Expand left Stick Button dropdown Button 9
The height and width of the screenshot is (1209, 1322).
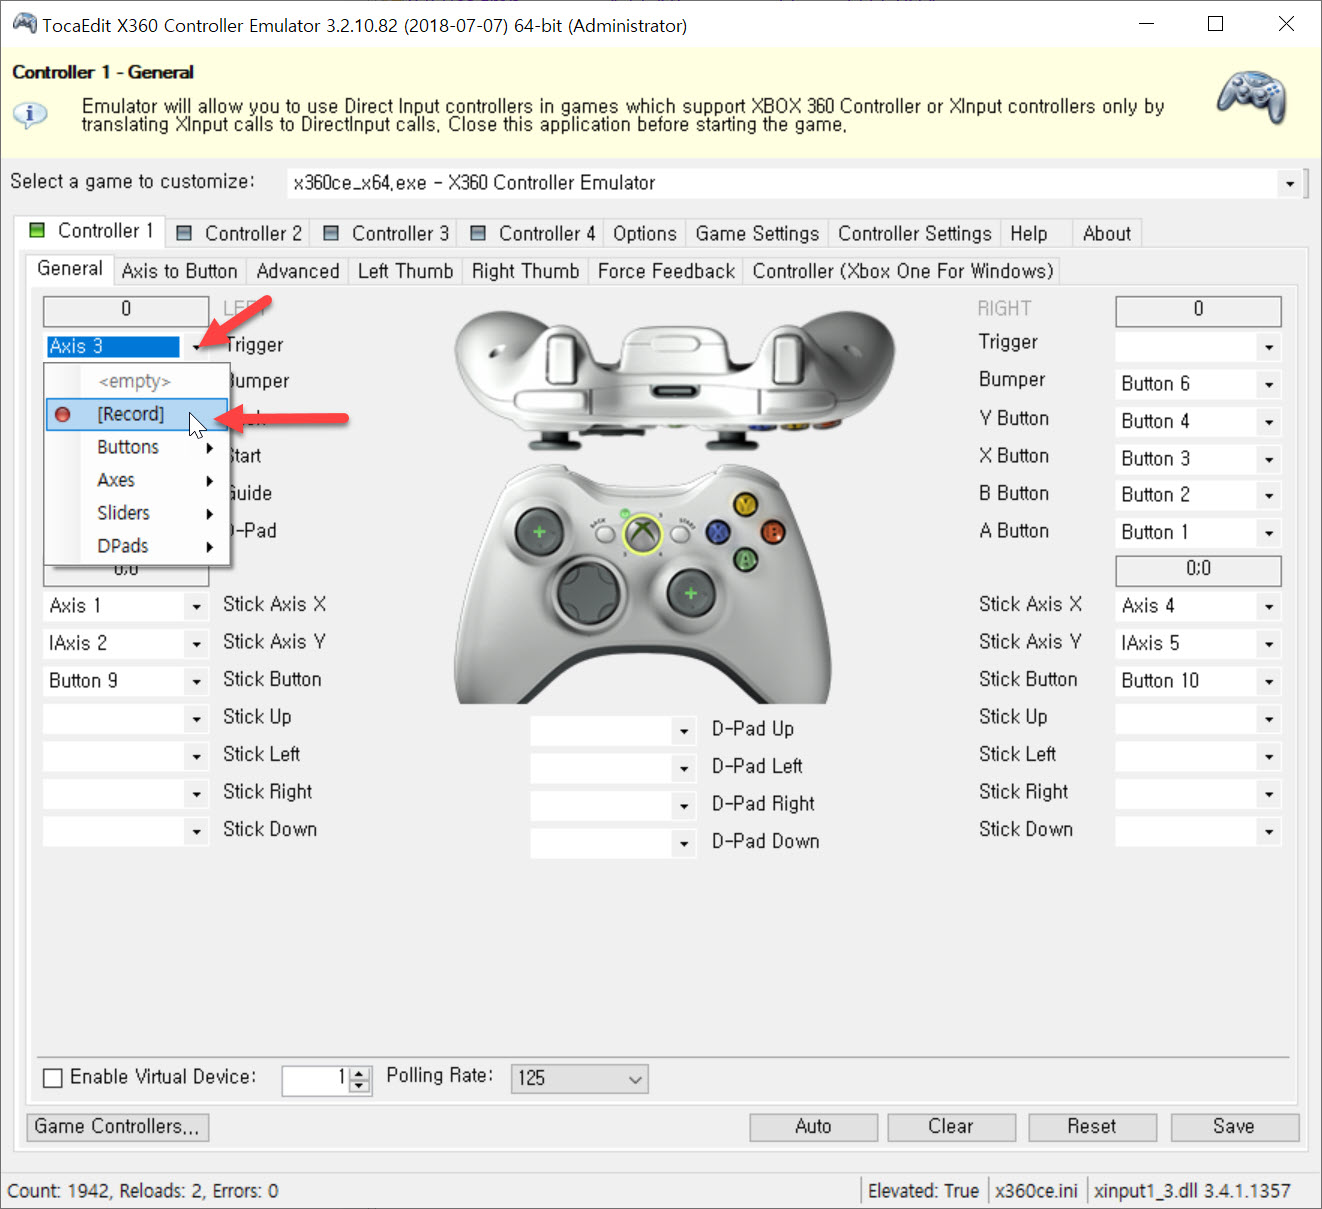[197, 681]
